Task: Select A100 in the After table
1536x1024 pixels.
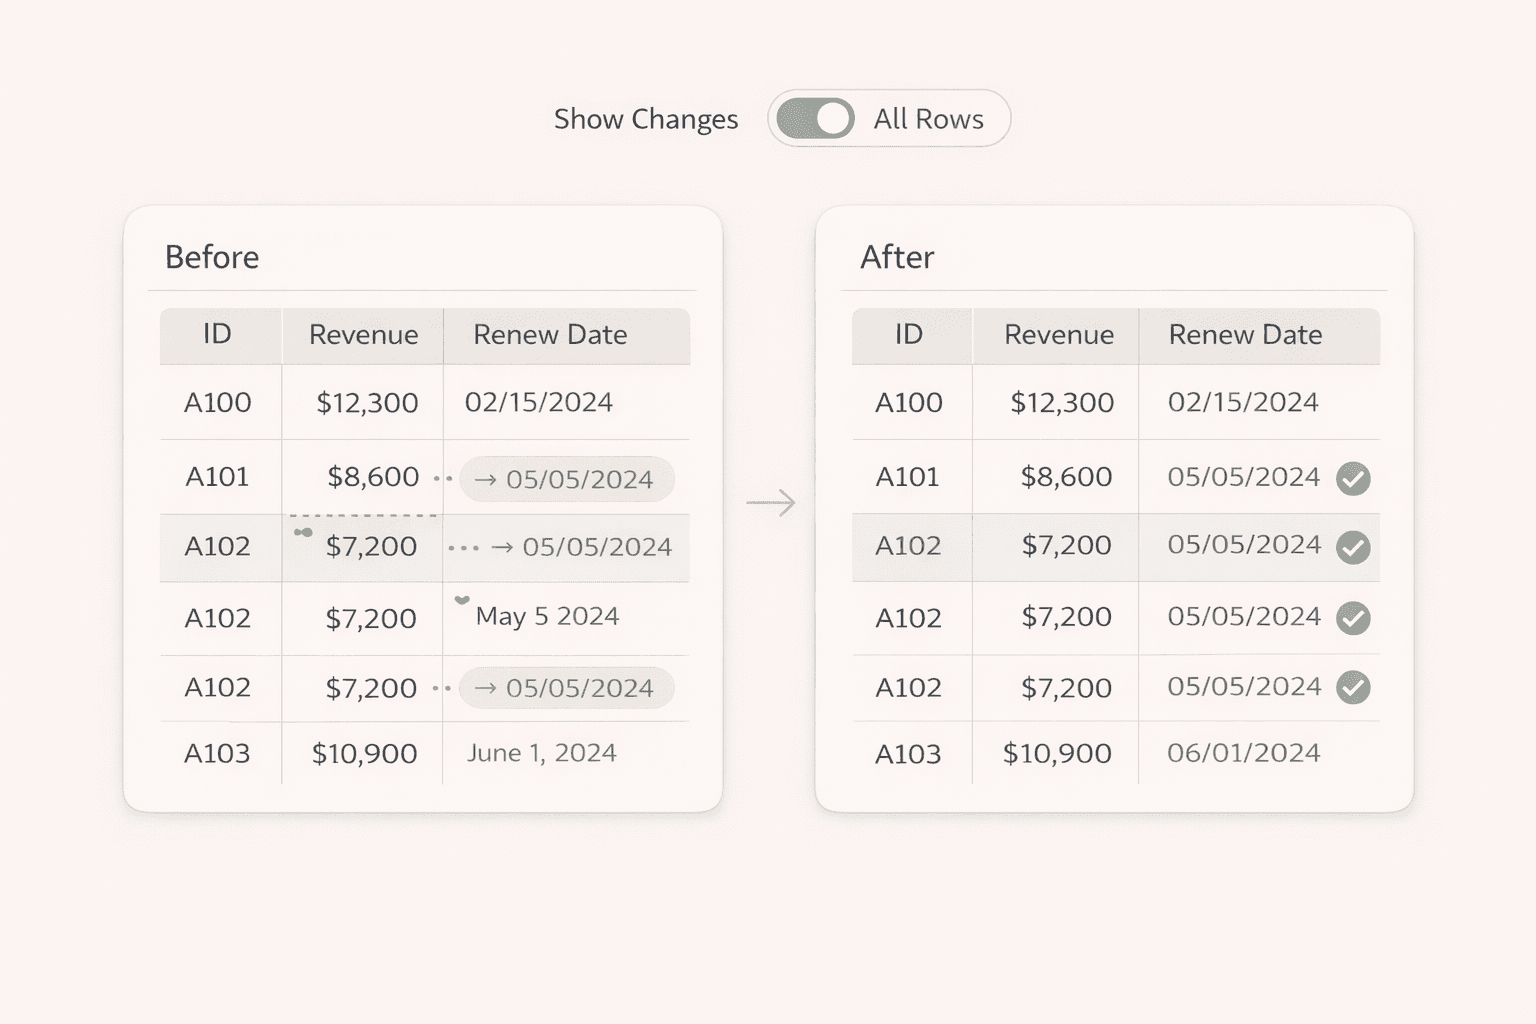Action: [909, 403]
